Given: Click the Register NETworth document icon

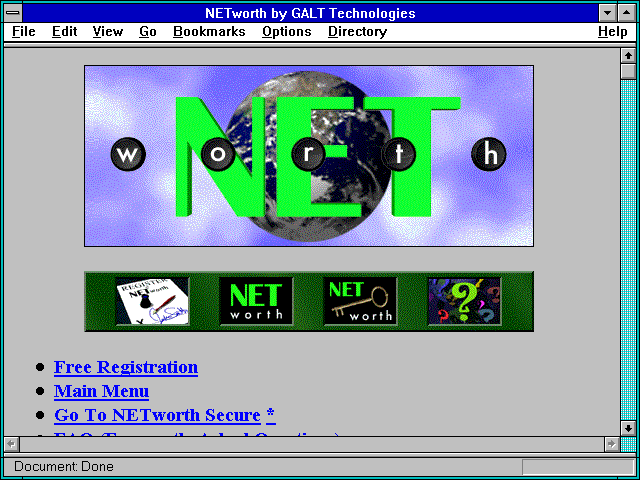Looking at the screenshot, I should (x=152, y=301).
